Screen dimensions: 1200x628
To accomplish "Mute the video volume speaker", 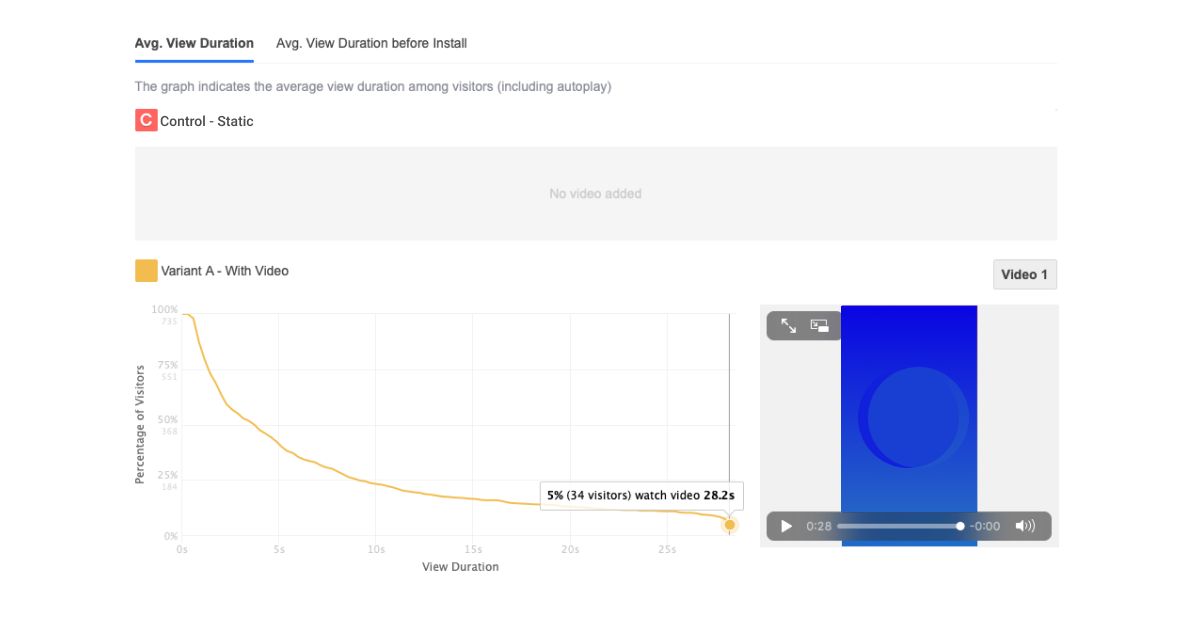I will point(1025,526).
